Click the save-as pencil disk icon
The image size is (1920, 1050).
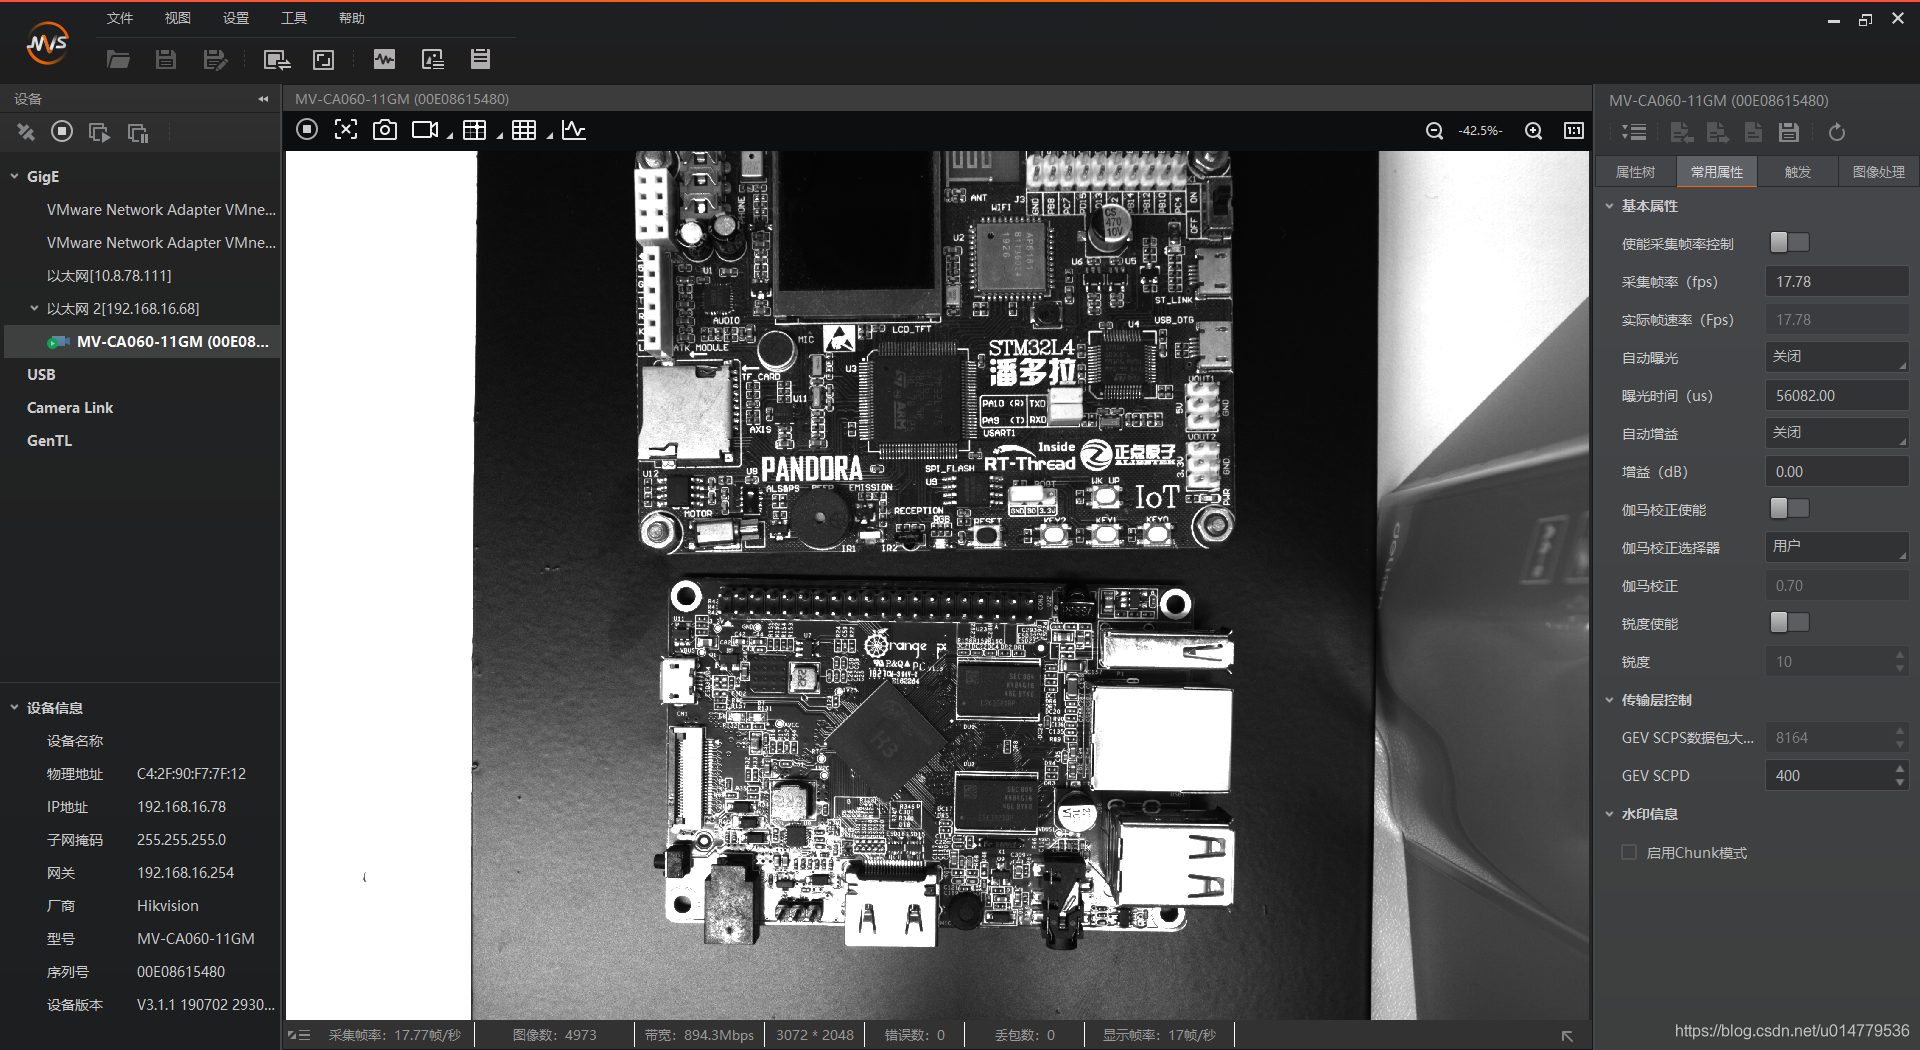215,59
